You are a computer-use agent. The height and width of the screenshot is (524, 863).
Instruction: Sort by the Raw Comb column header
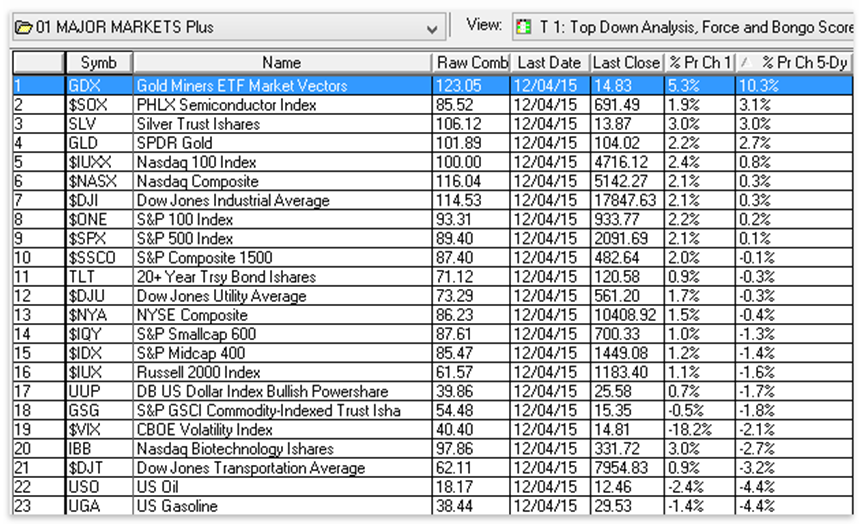point(471,63)
